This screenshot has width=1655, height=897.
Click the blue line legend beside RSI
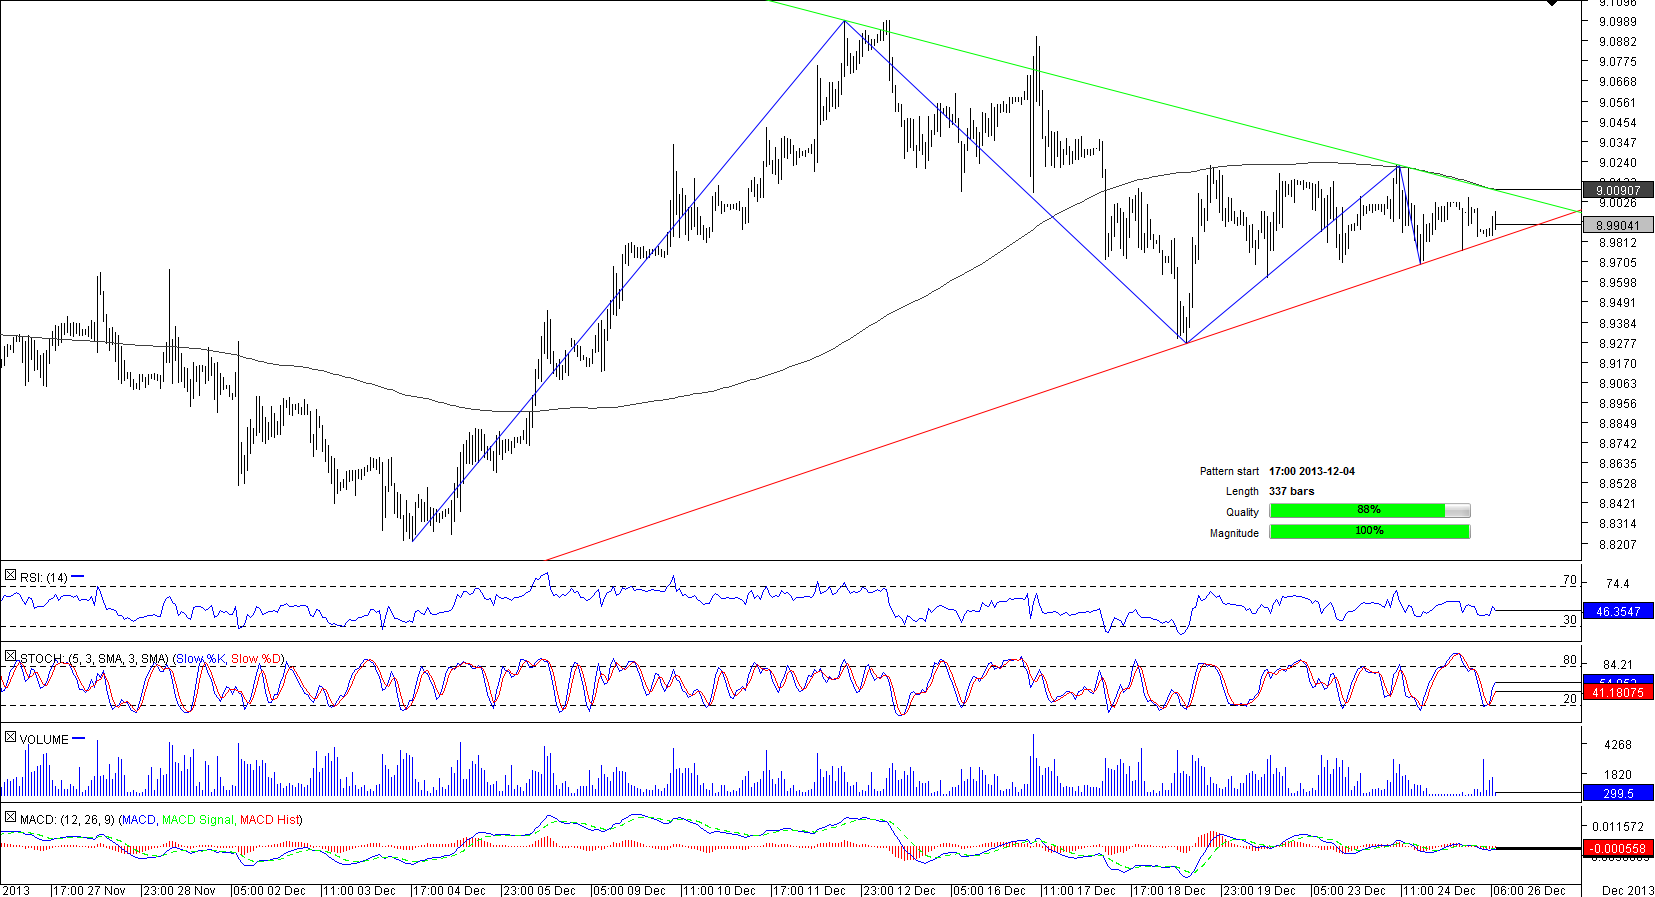click(78, 577)
